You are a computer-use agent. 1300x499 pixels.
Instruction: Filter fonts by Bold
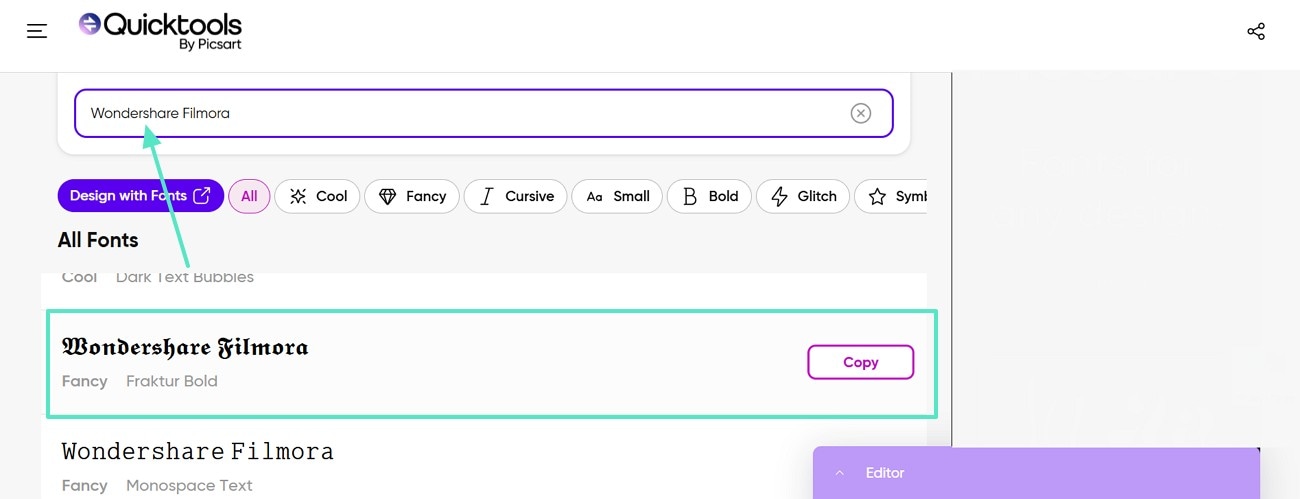click(x=709, y=196)
